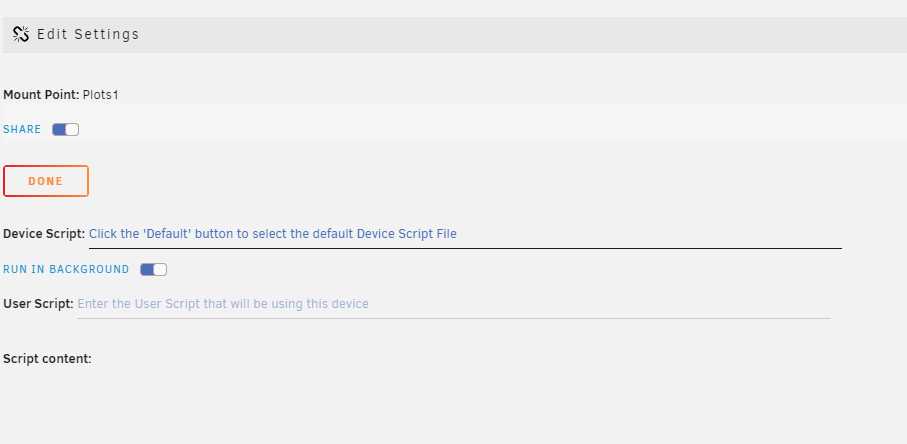907x444 pixels.
Task: Click the DONE button
Action: click(x=46, y=181)
